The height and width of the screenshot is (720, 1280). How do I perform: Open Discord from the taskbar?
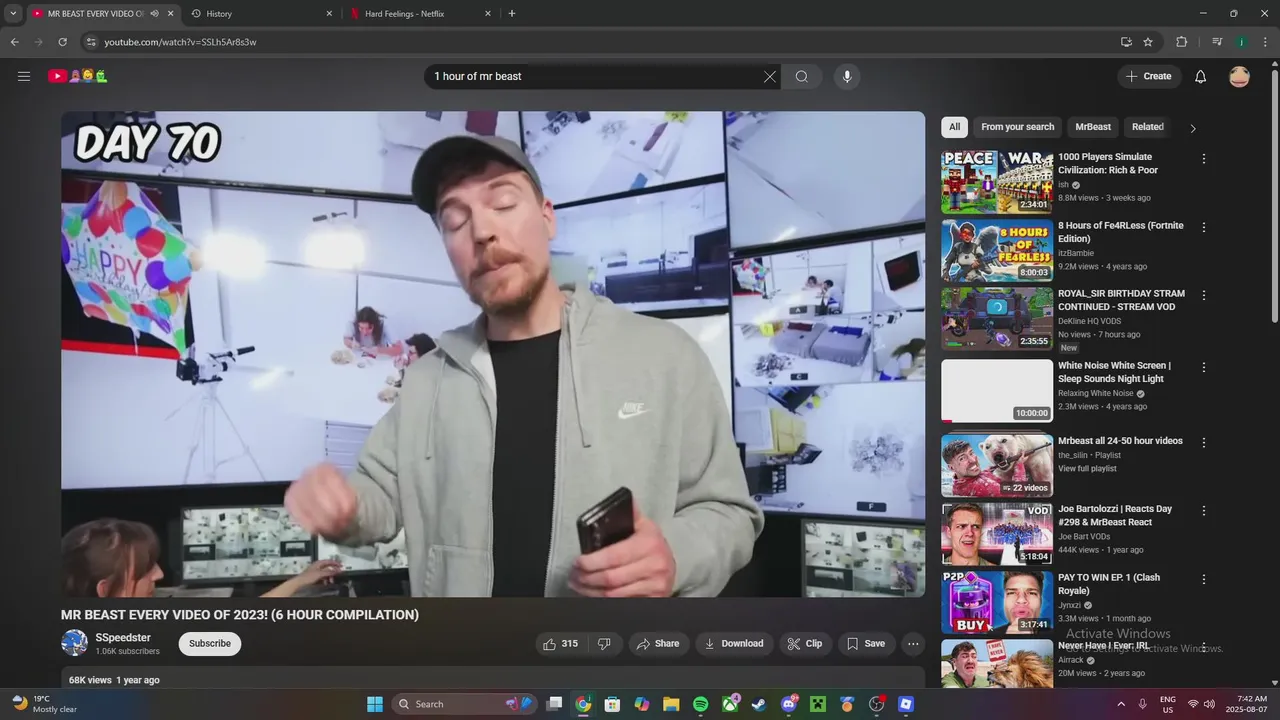789,704
